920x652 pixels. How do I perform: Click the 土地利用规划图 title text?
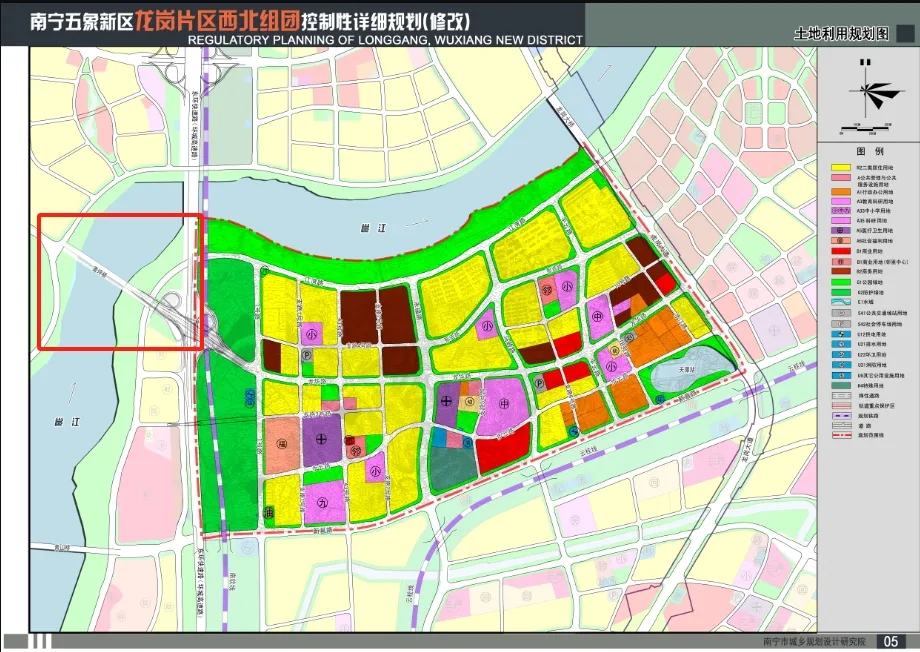tap(841, 34)
